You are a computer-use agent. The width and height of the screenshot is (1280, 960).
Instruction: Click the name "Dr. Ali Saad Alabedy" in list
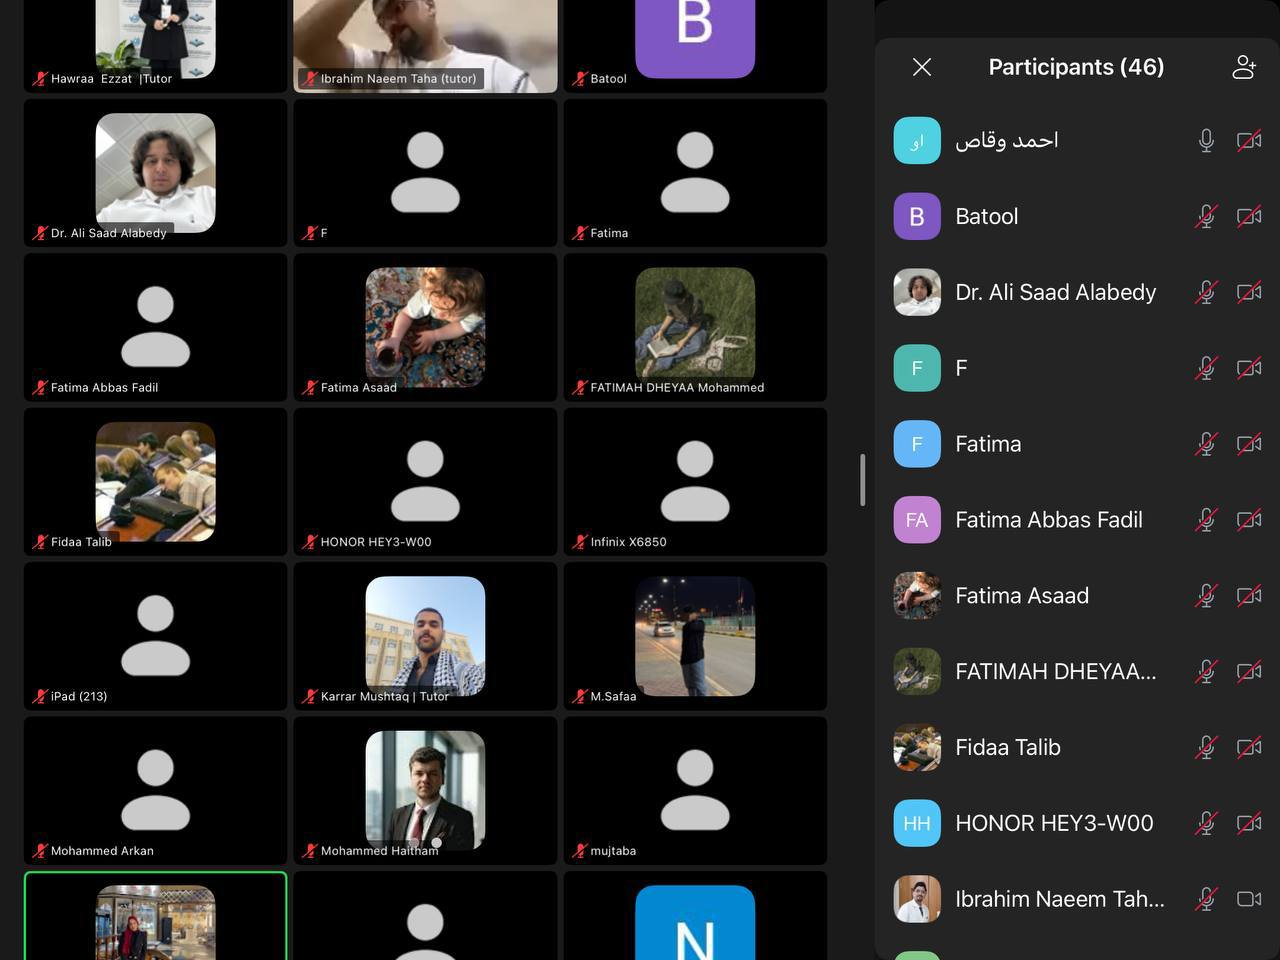(x=1055, y=293)
